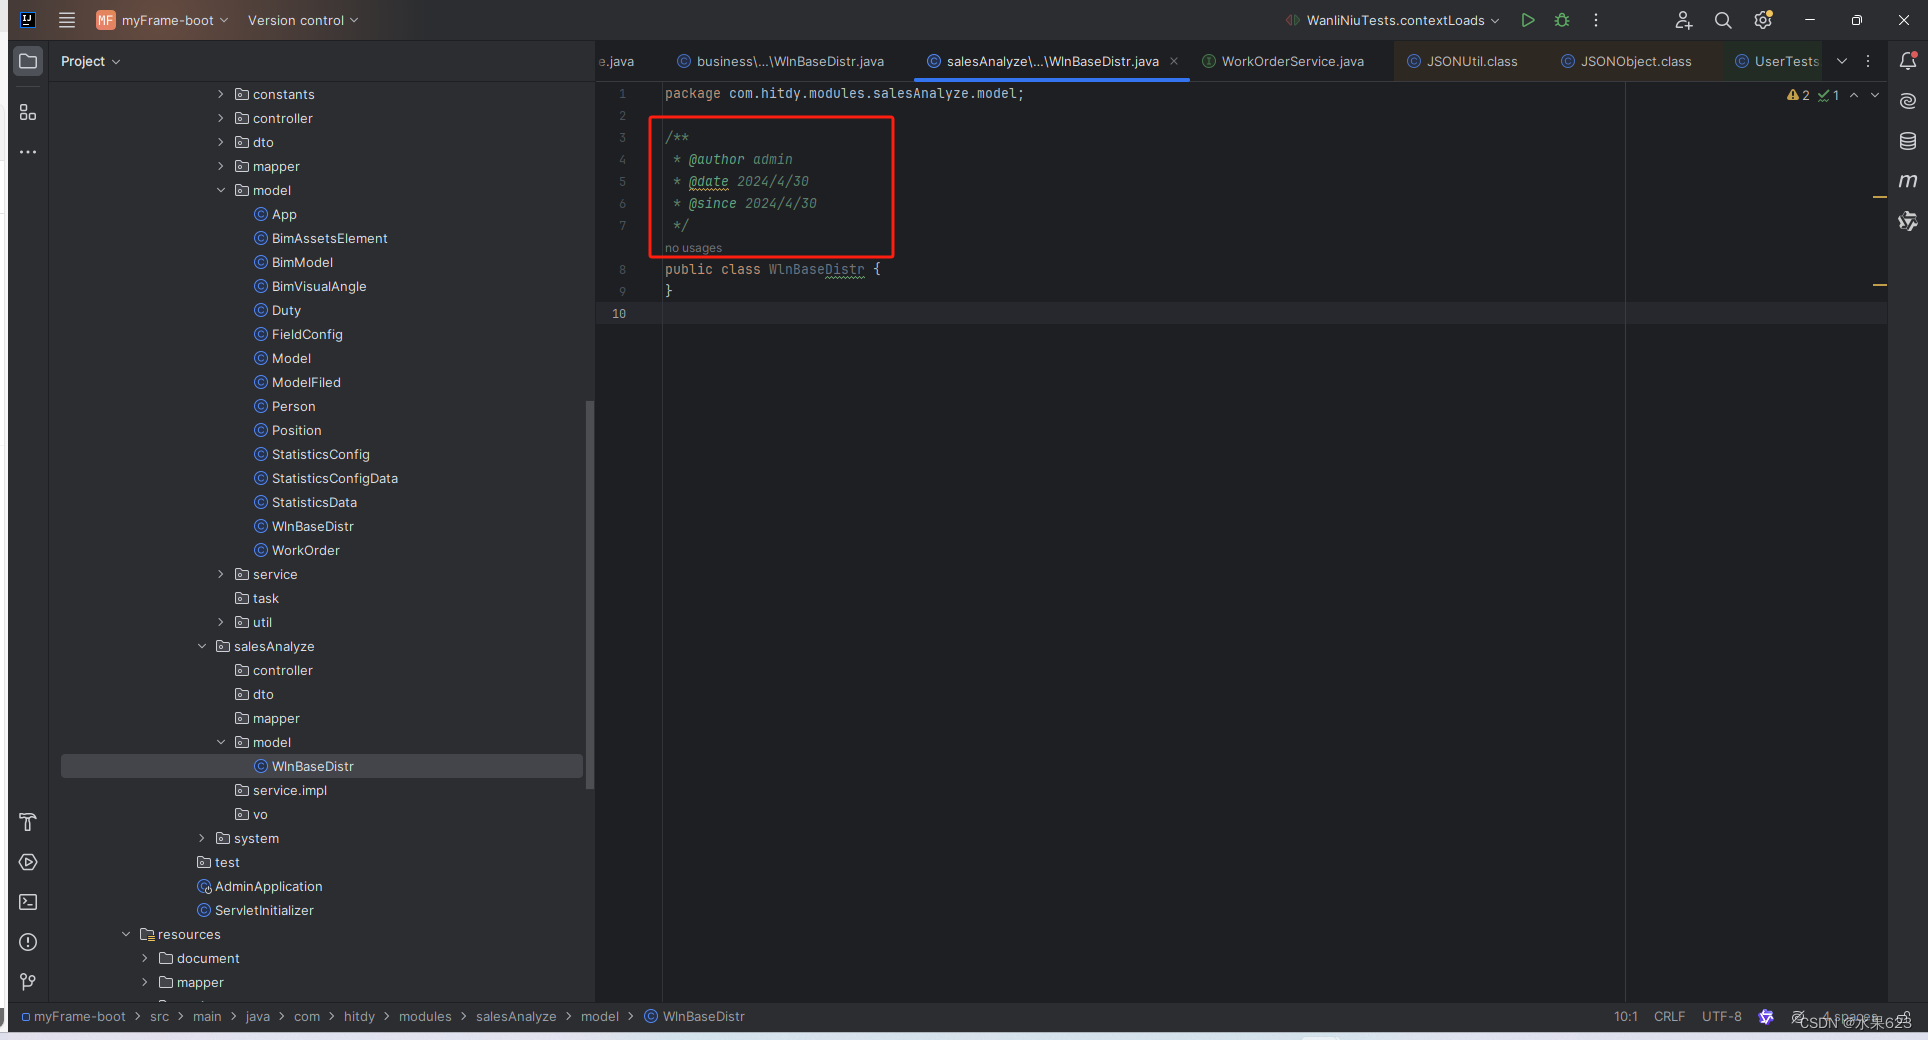Switch to business WlnBaseDistr.java tab

coord(780,61)
